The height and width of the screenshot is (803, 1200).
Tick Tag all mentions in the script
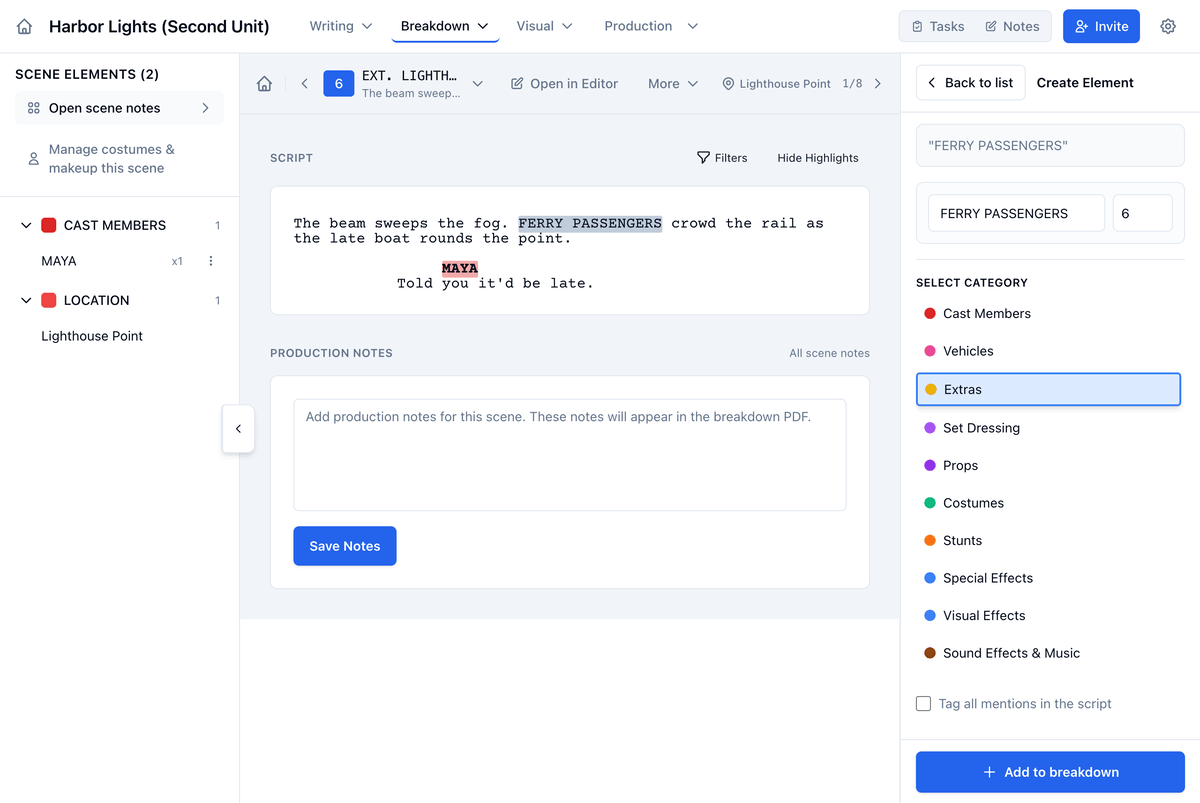pos(923,704)
